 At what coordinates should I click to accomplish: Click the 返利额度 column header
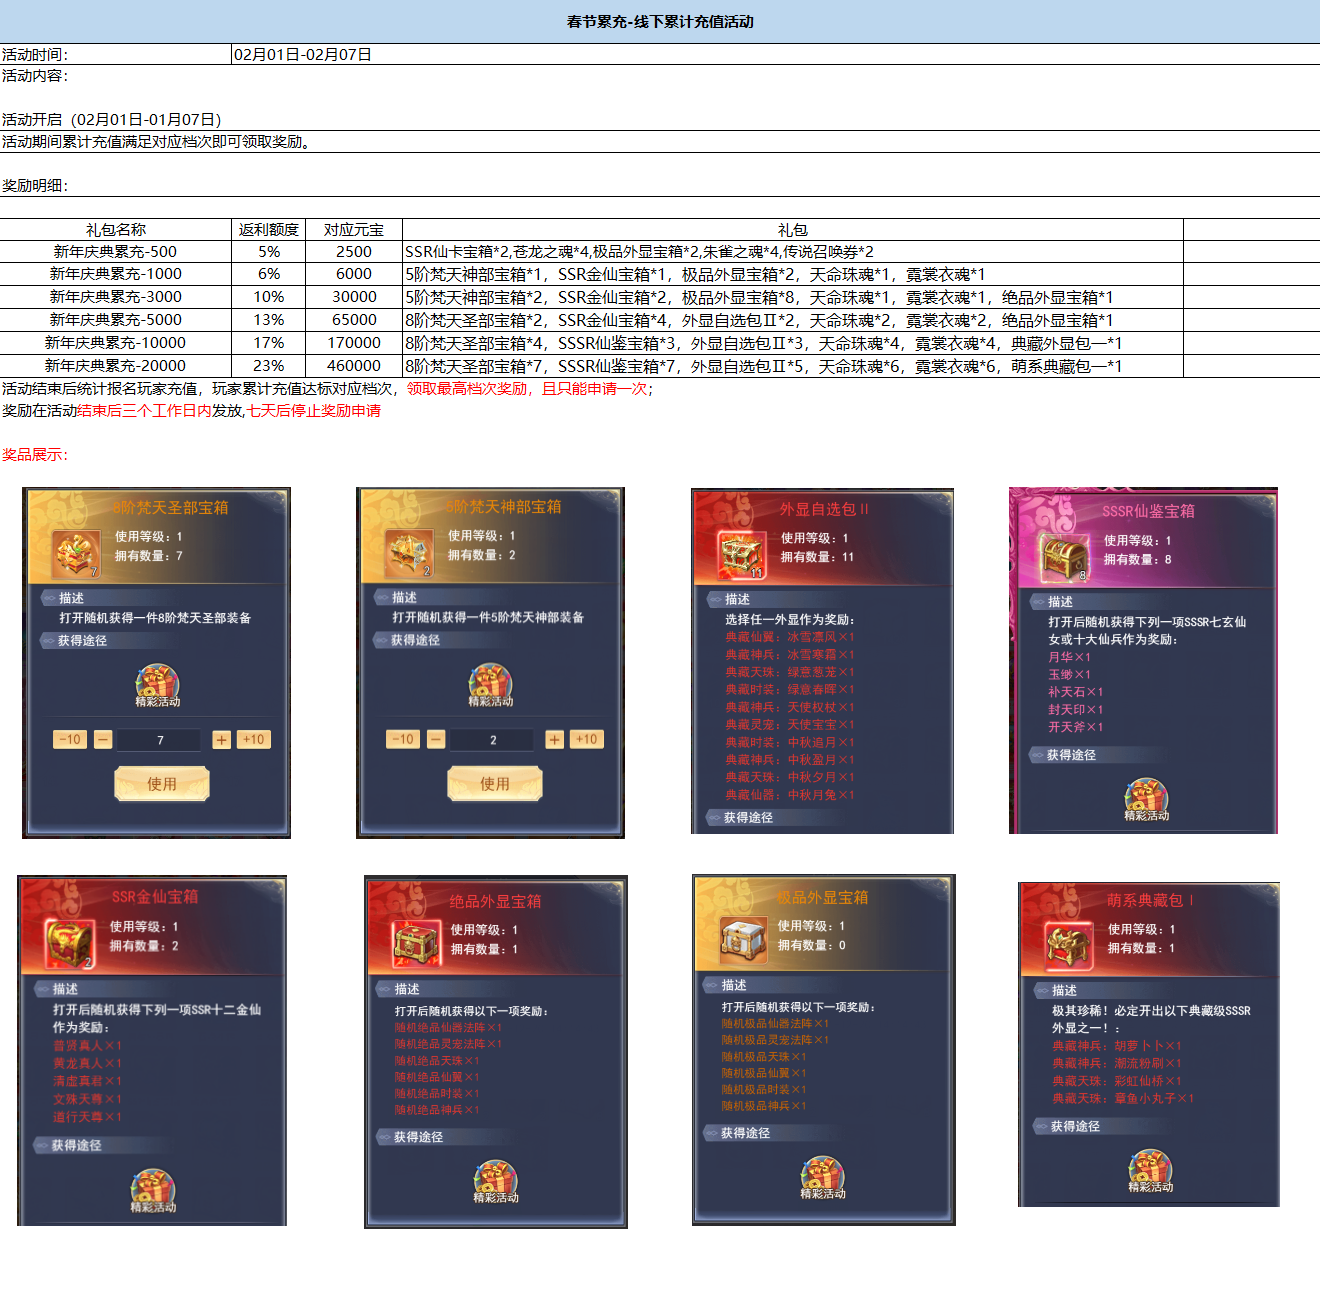coord(269,229)
